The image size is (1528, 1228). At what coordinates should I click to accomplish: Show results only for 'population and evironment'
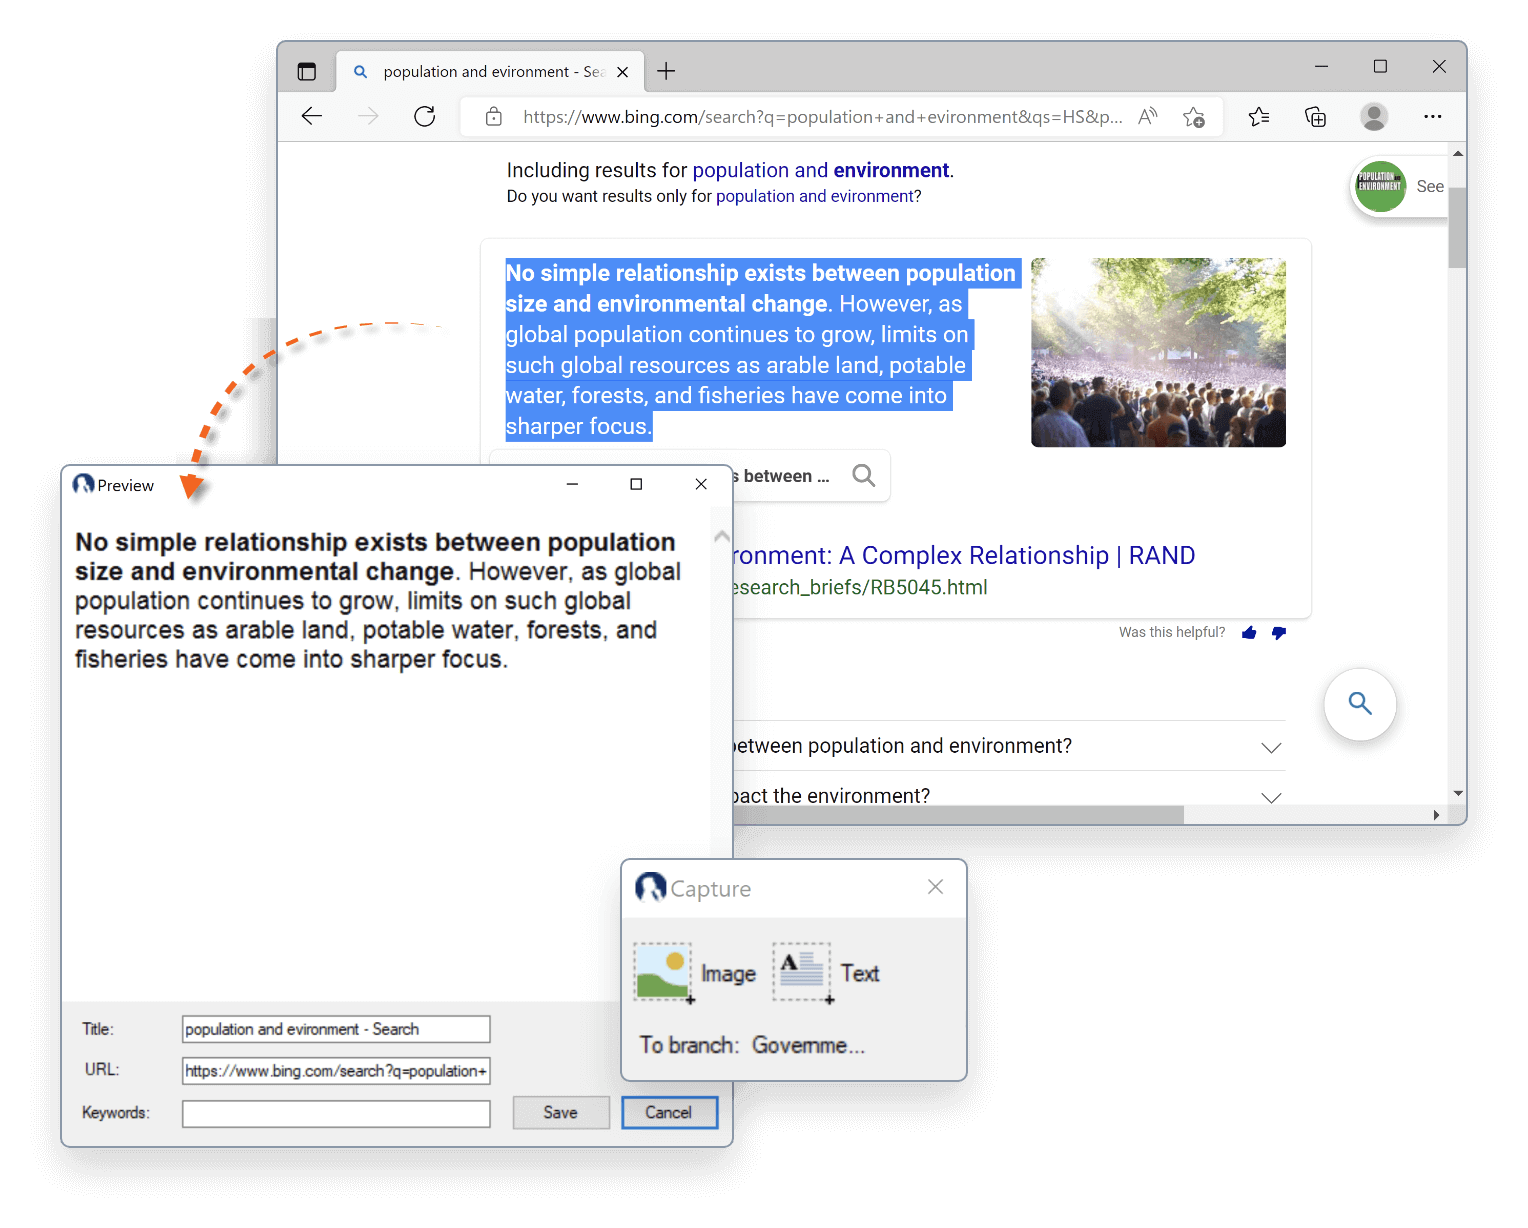click(815, 196)
